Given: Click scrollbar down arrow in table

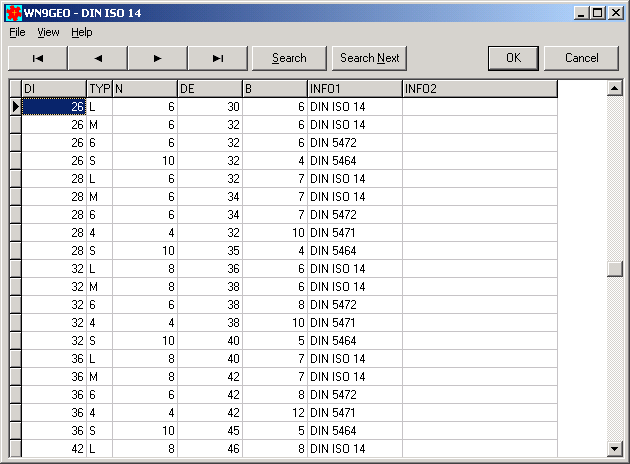Looking at the screenshot, I should tap(614, 449).
